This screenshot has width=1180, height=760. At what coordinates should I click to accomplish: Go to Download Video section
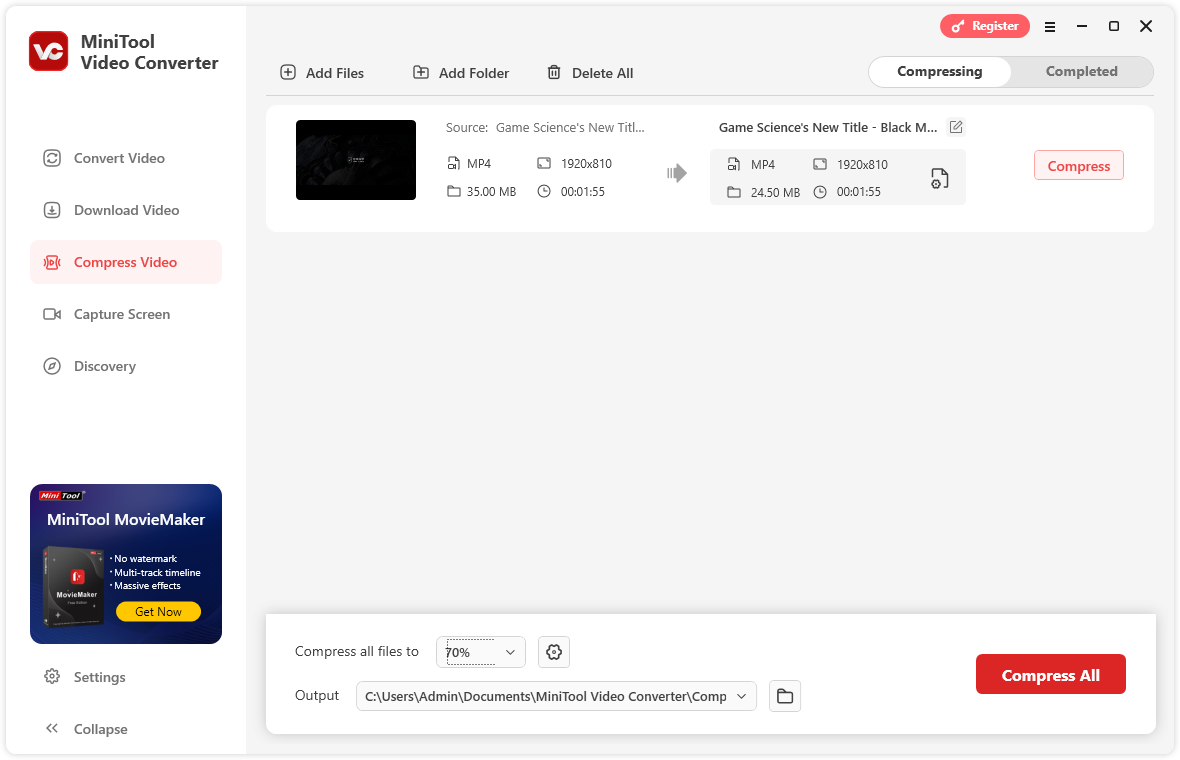point(125,210)
